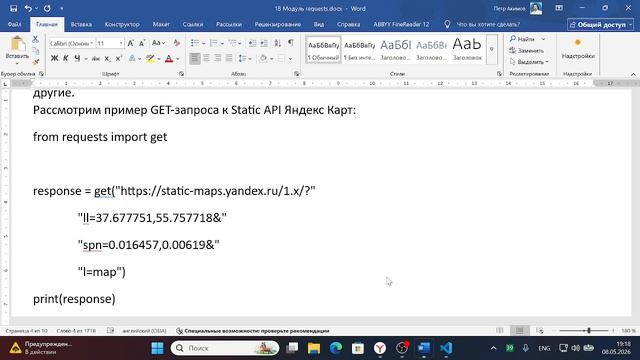The width and height of the screenshot is (640, 360).
Task: Switch to the Вставка tab
Action: point(81,24)
